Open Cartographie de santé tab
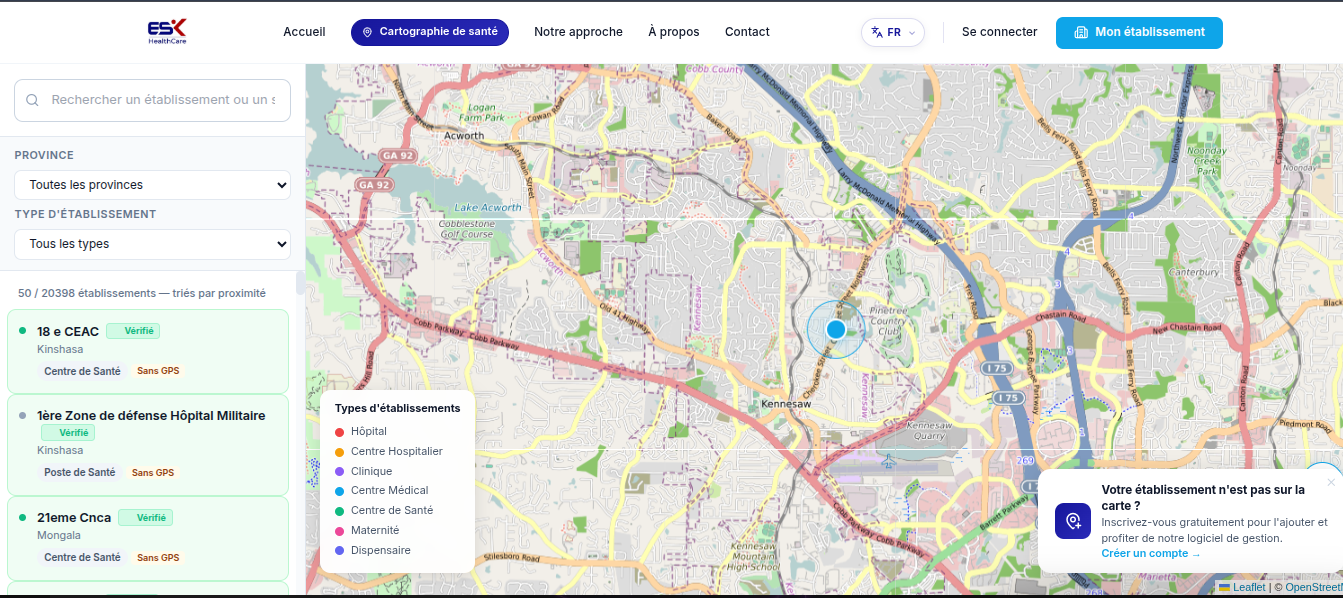This screenshot has width=1343, height=598. 430,32
